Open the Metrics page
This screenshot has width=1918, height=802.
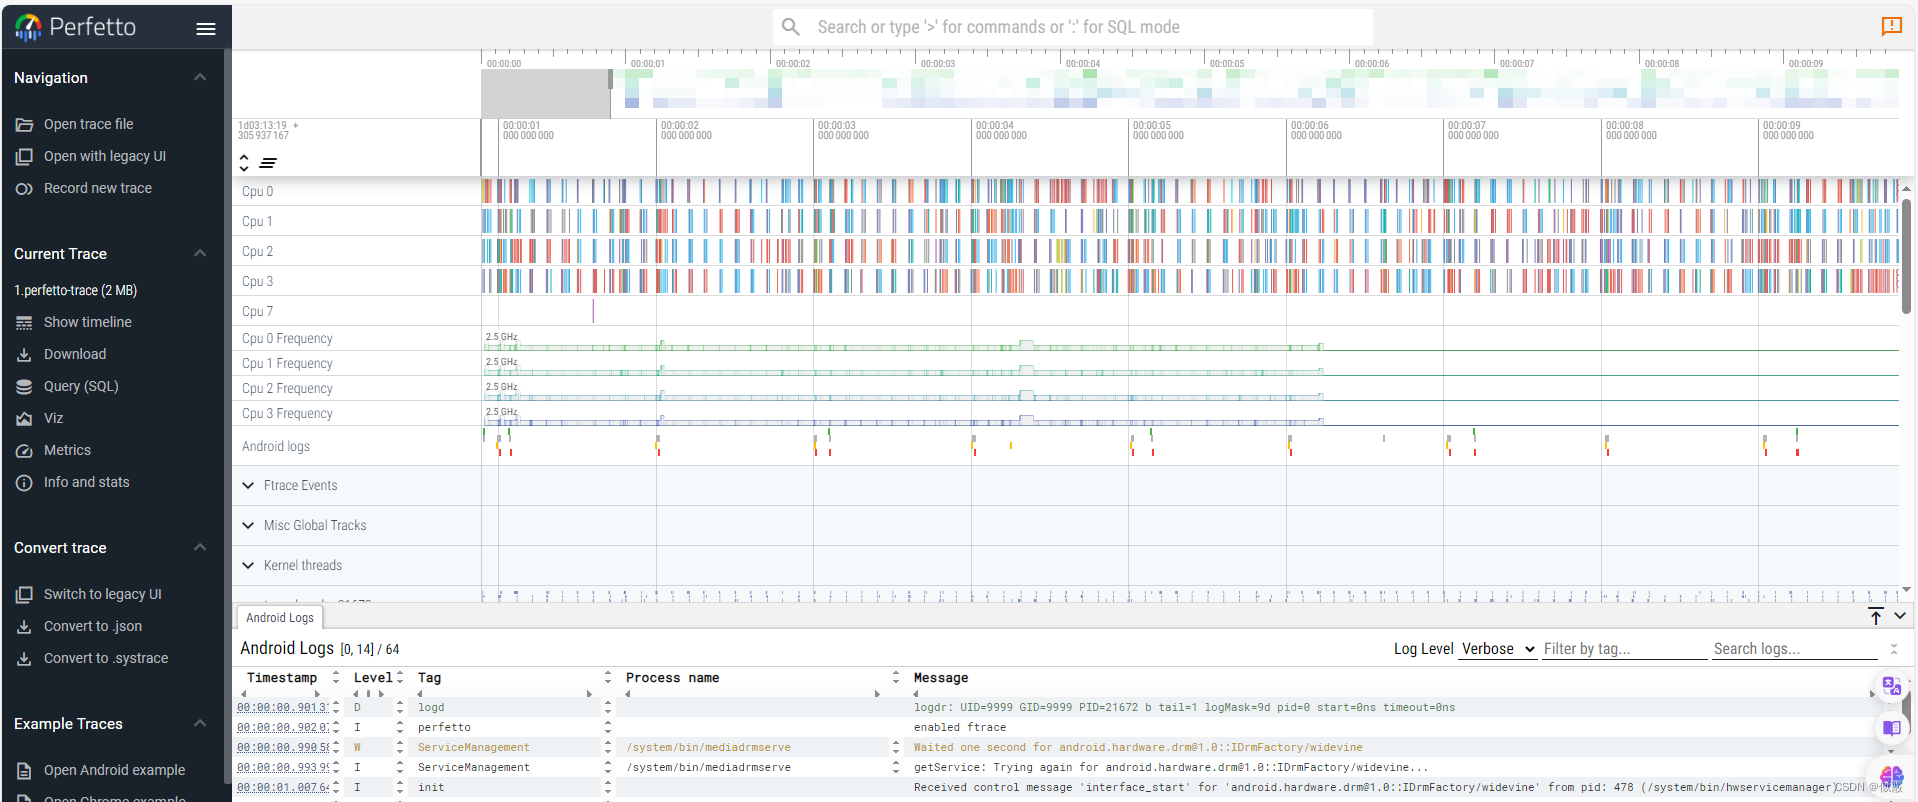[x=67, y=451]
